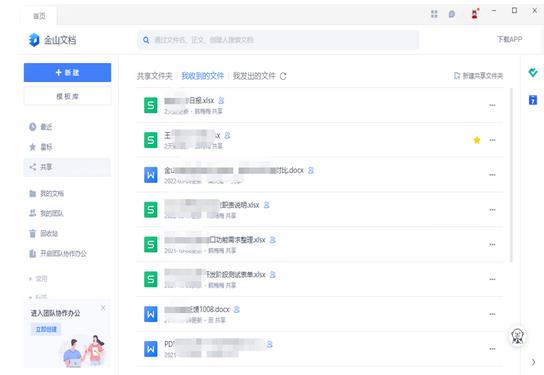Switch to 我发出的文件 tab
Image resolution: width=544 pixels, height=375 pixels.
254,76
